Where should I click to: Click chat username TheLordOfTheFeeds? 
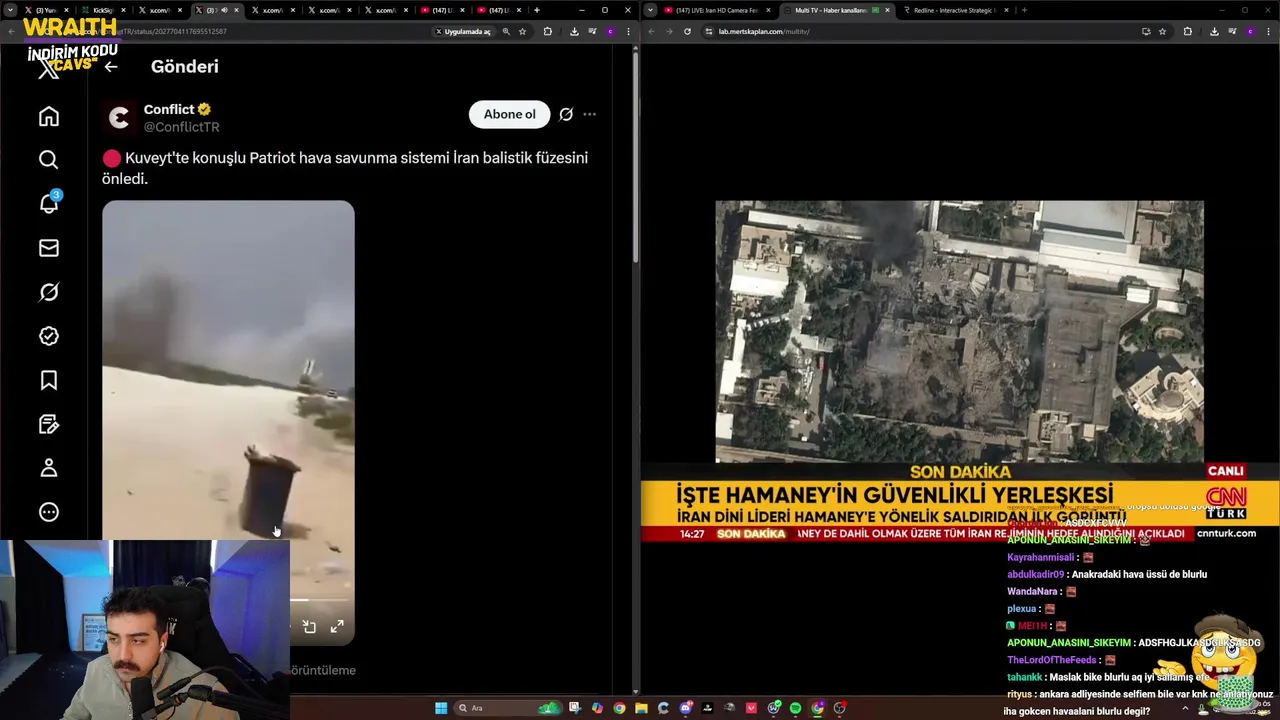tap(1052, 660)
